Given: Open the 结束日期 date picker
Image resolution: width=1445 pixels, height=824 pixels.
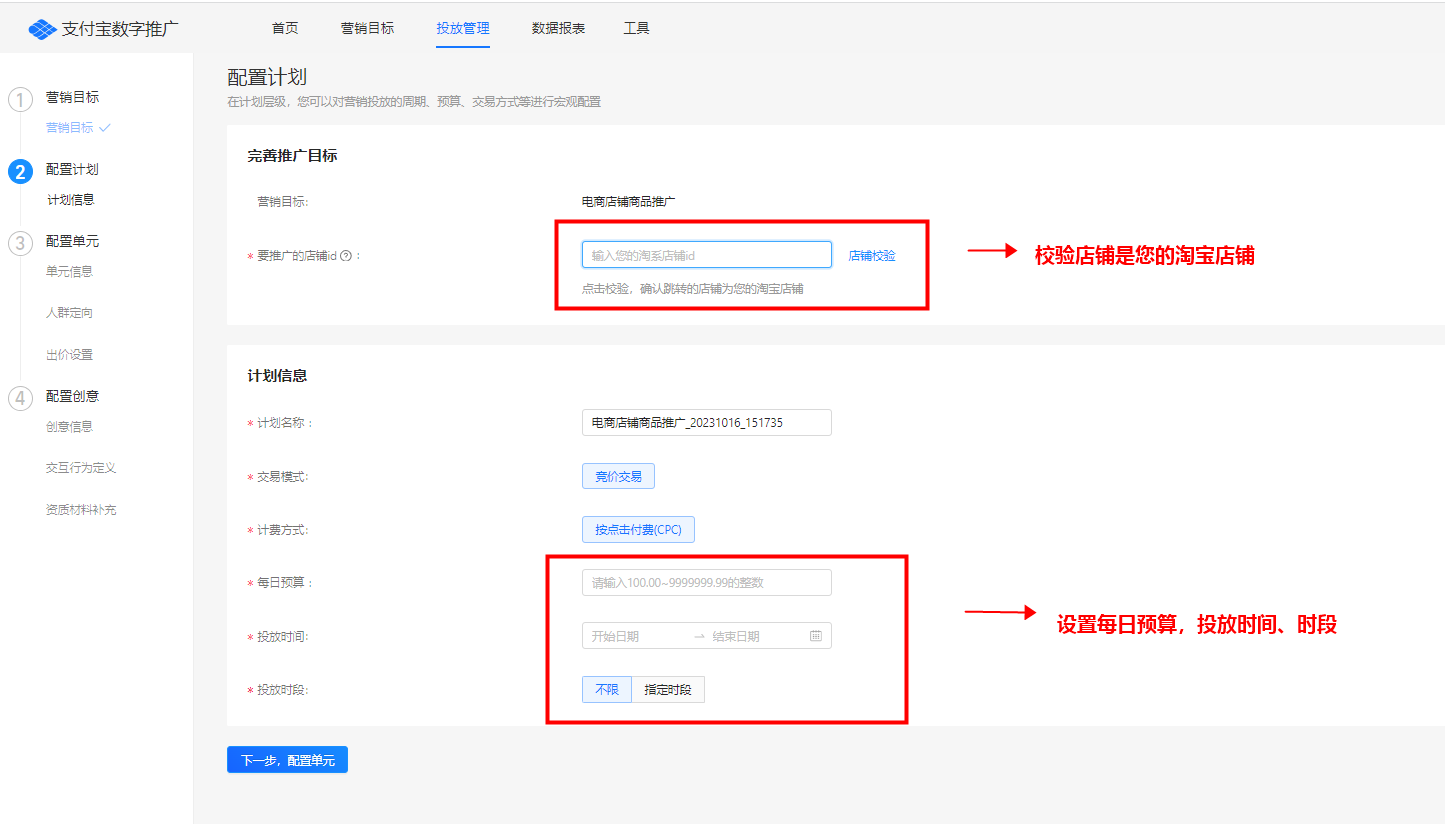Looking at the screenshot, I should [750, 636].
